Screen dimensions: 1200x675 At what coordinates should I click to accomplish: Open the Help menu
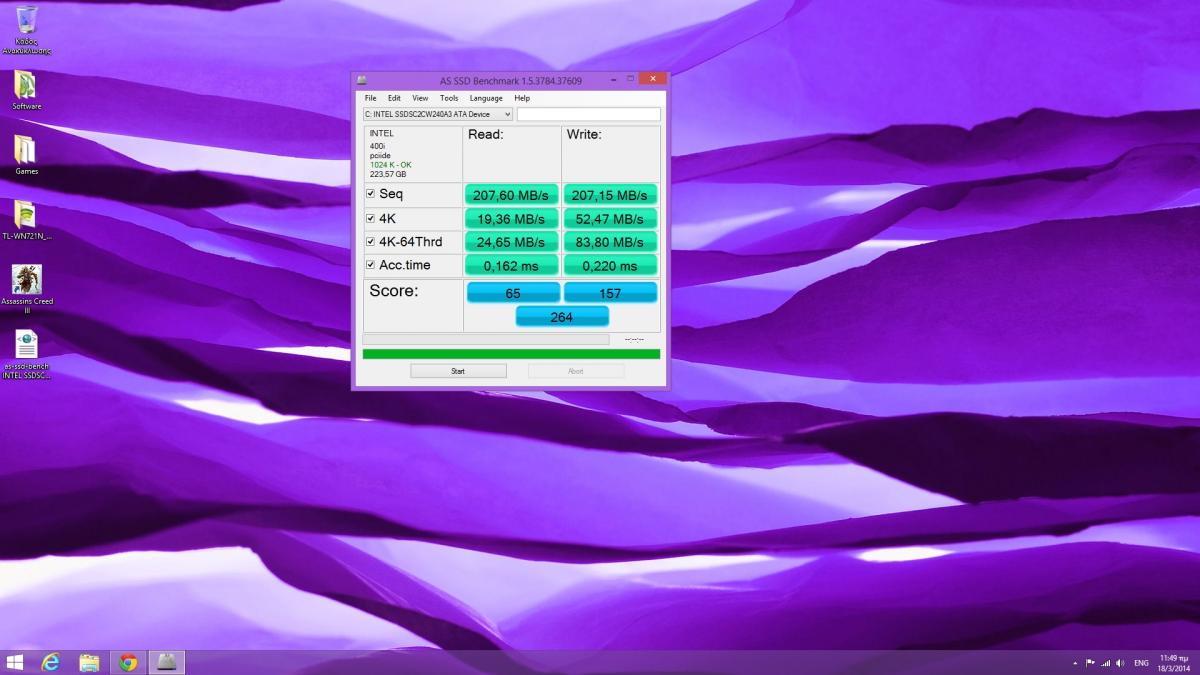[x=522, y=98]
